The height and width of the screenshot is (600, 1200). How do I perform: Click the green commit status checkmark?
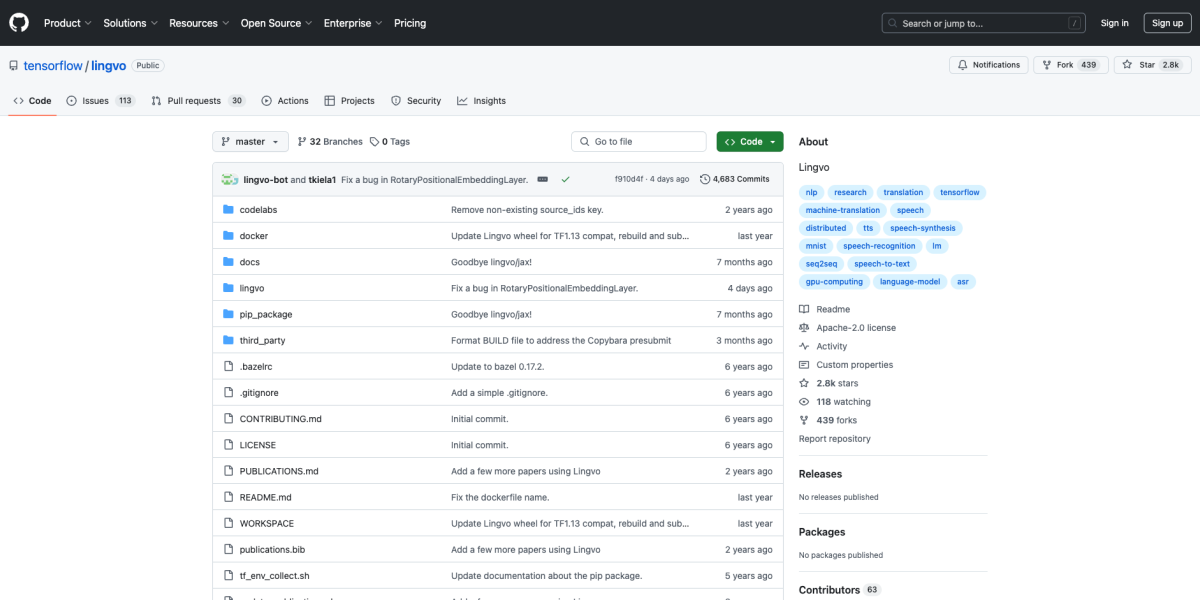pos(566,179)
